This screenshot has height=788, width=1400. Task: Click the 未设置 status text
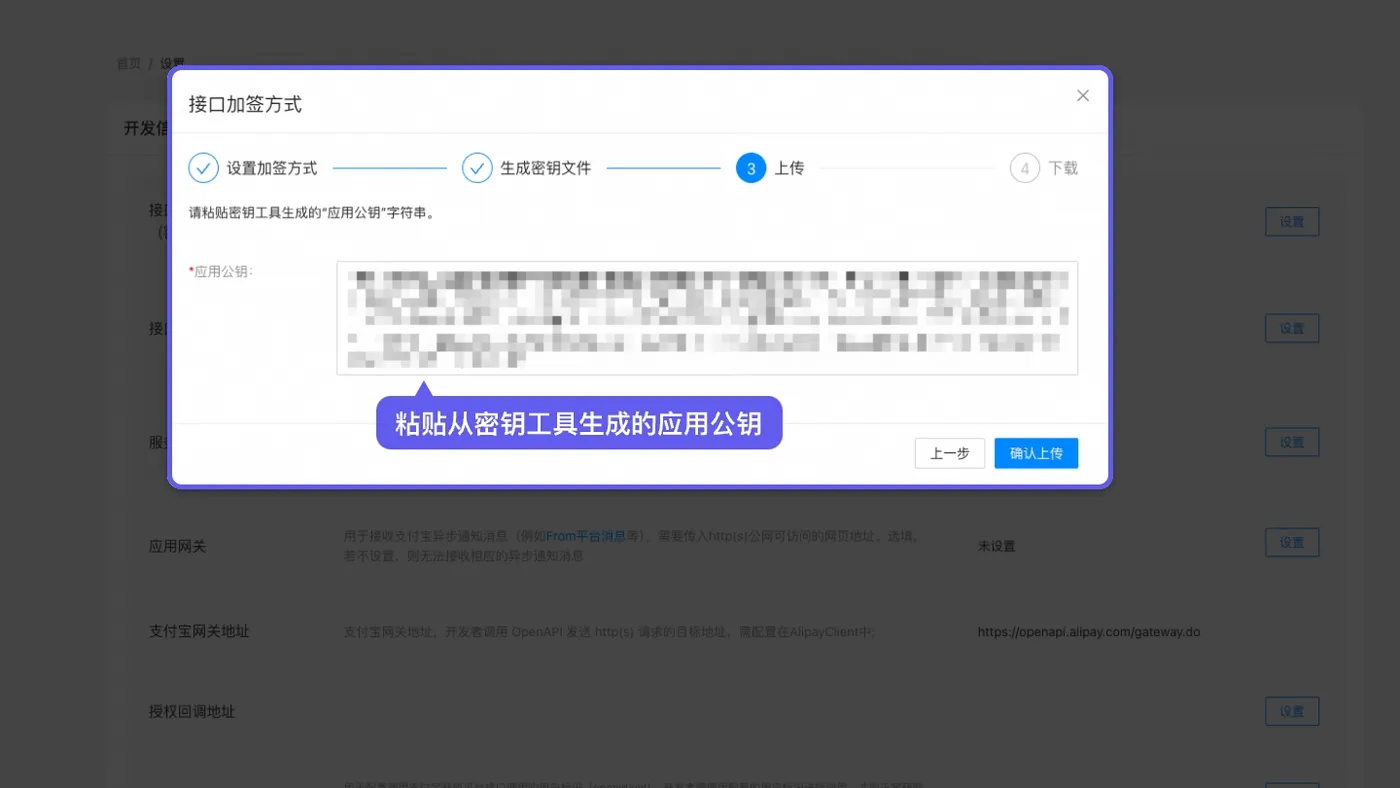pos(996,546)
